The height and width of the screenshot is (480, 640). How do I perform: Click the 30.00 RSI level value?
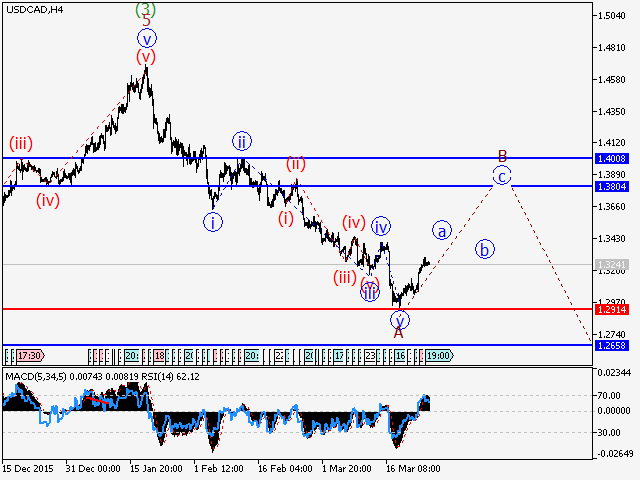609,432
